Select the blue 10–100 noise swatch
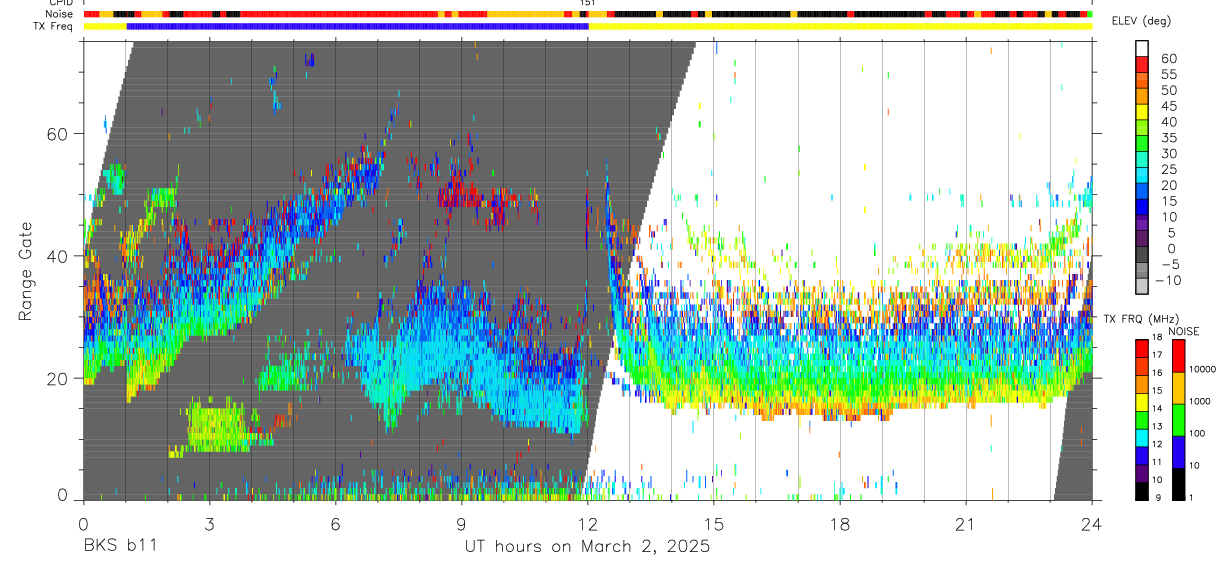 [1178, 451]
